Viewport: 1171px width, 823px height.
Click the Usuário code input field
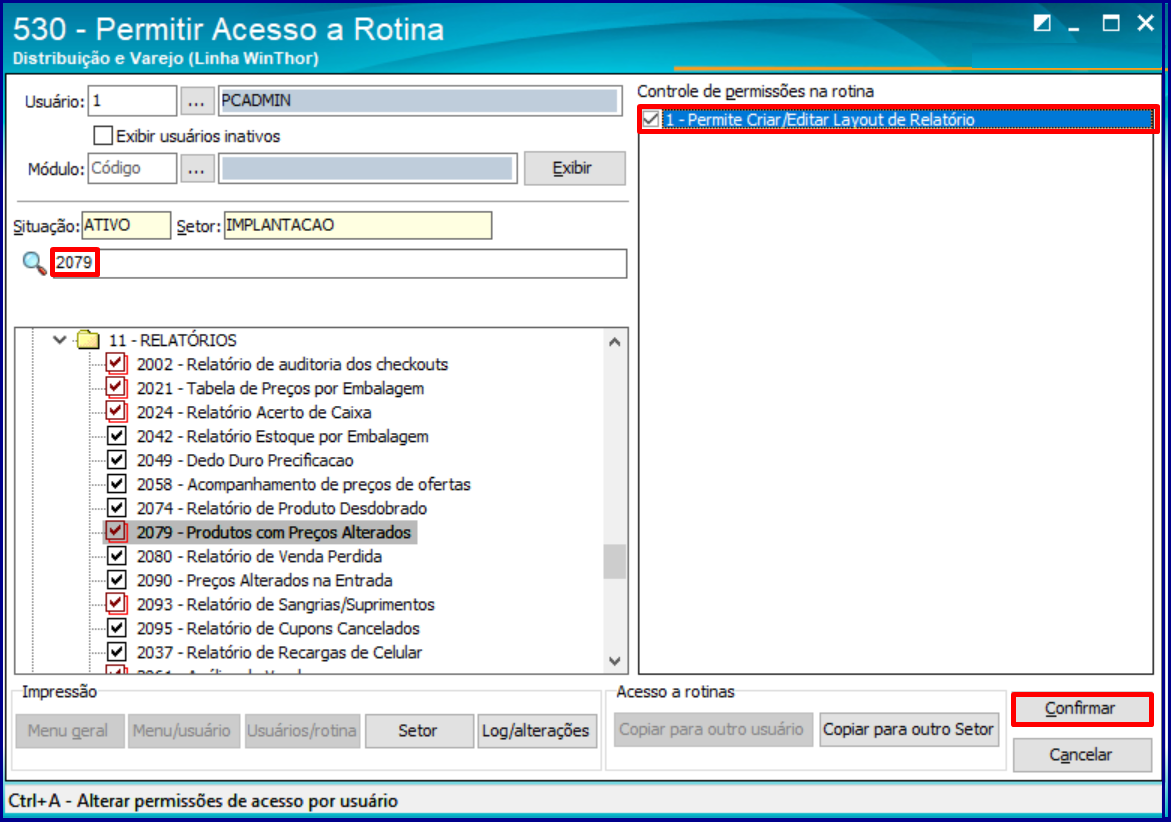132,101
